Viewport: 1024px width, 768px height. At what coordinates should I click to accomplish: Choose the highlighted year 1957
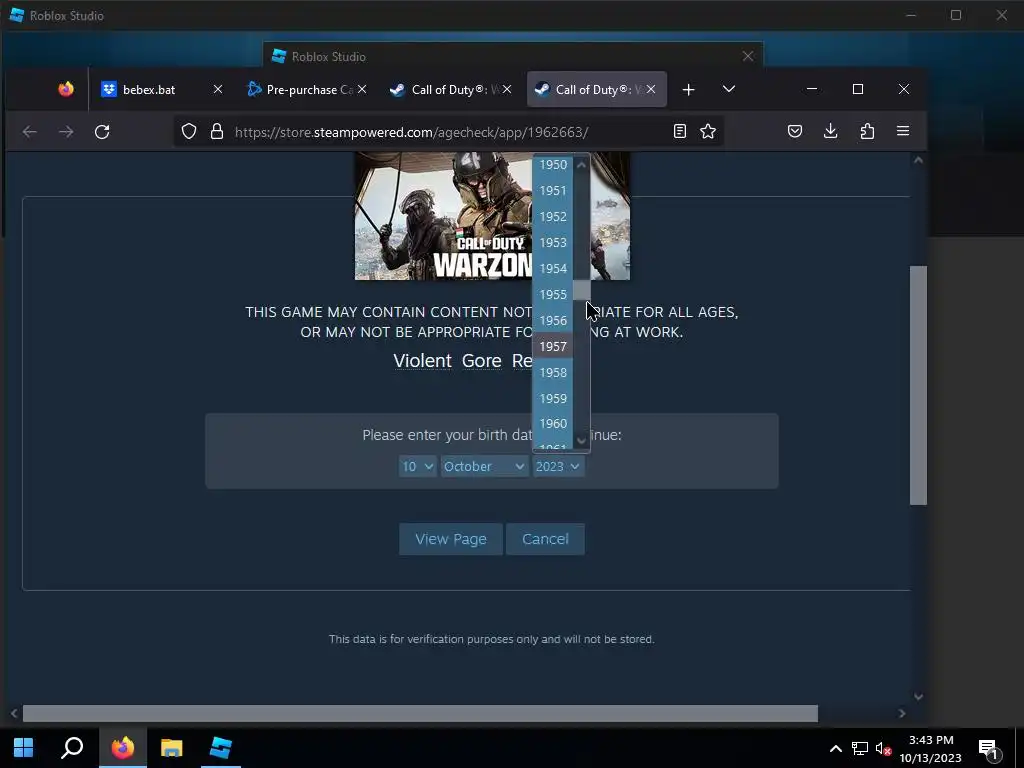553,346
